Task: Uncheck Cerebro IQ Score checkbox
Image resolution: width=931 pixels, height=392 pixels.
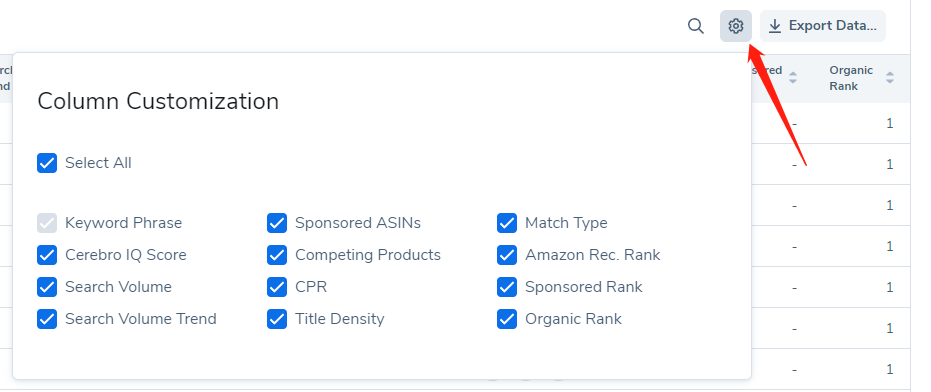Action: pyautogui.click(x=47, y=255)
